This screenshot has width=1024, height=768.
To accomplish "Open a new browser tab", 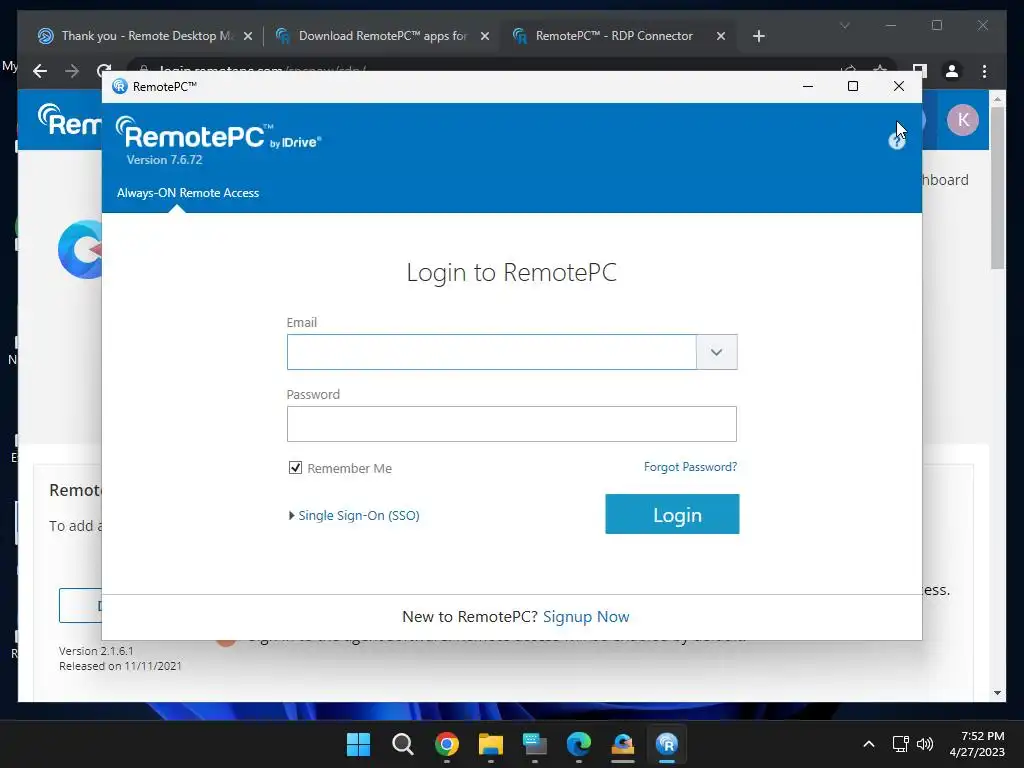I will [758, 36].
